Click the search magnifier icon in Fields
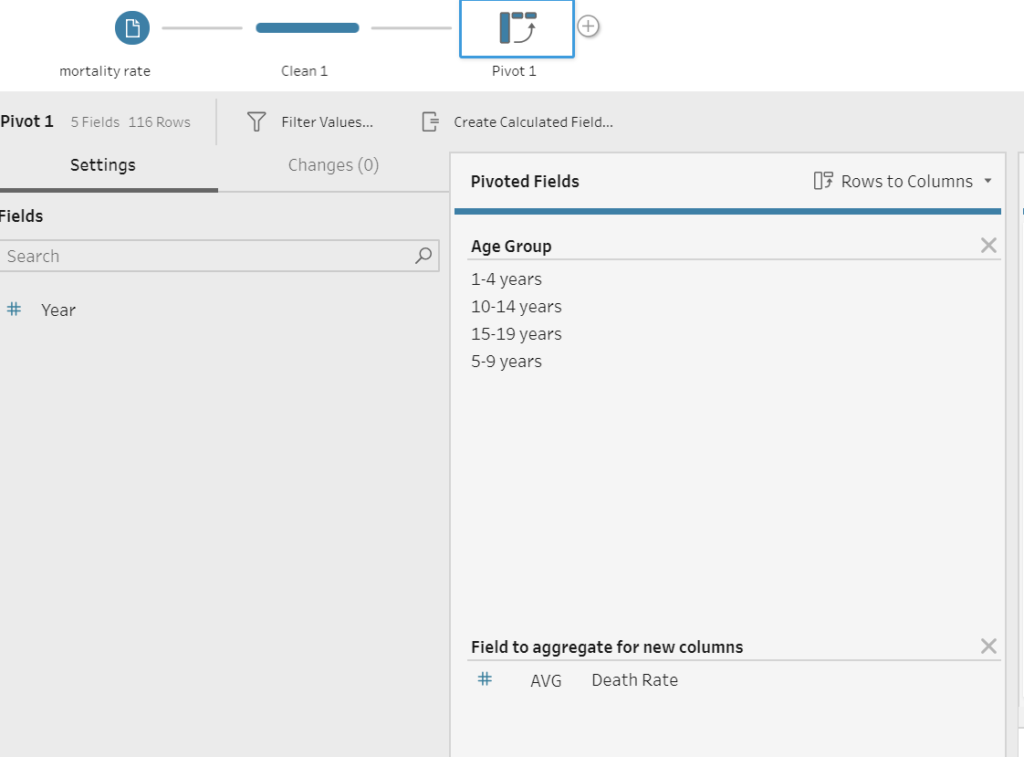Screen dimensions: 1024x757 coord(424,256)
